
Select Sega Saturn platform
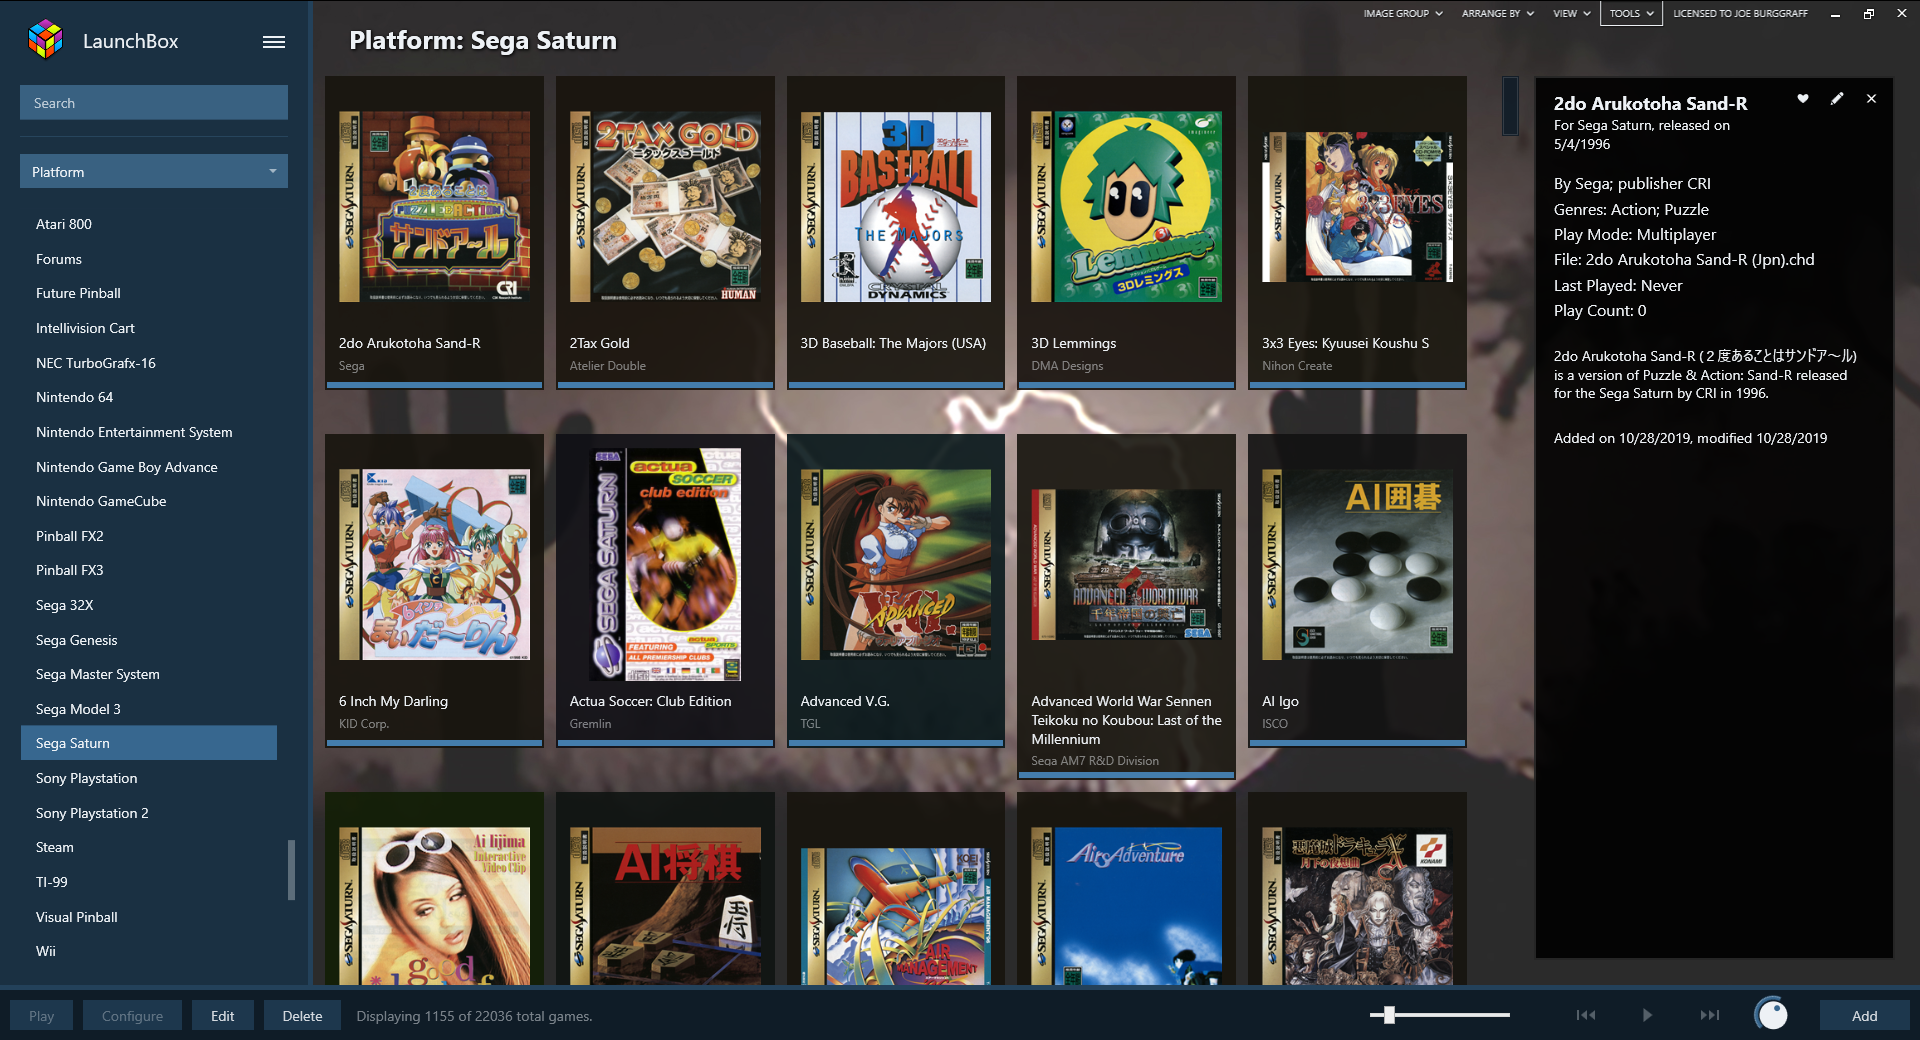(149, 743)
